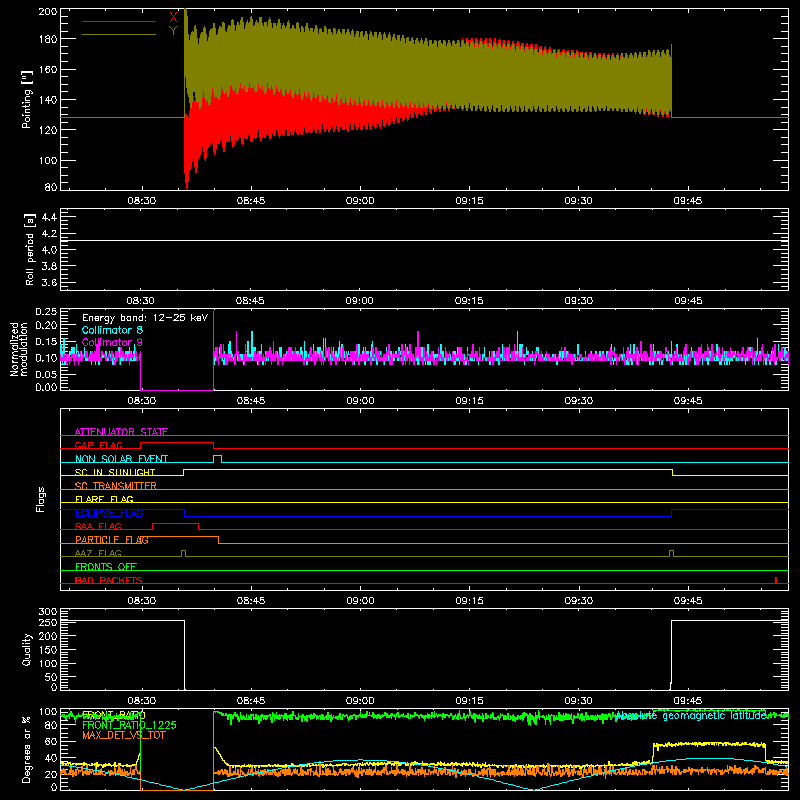Viewport: 800px width, 800px height.
Task: Click '08:45' time label under Roll period plot
Action: [250, 301]
